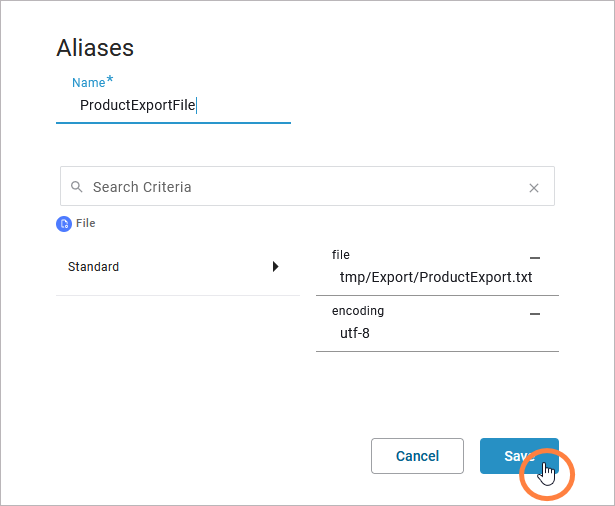Remove the encoding parameter using minus
The height and width of the screenshot is (506, 615).
coord(535,313)
